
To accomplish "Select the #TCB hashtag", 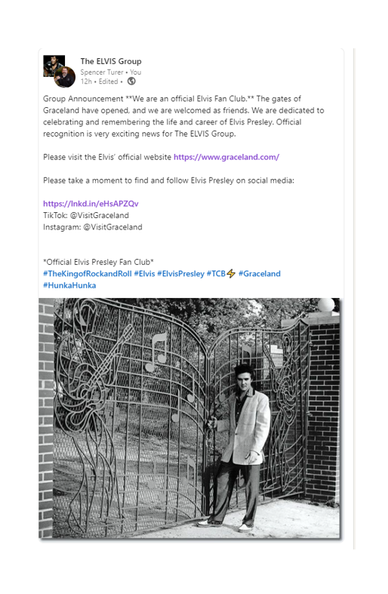I will [x=216, y=274].
